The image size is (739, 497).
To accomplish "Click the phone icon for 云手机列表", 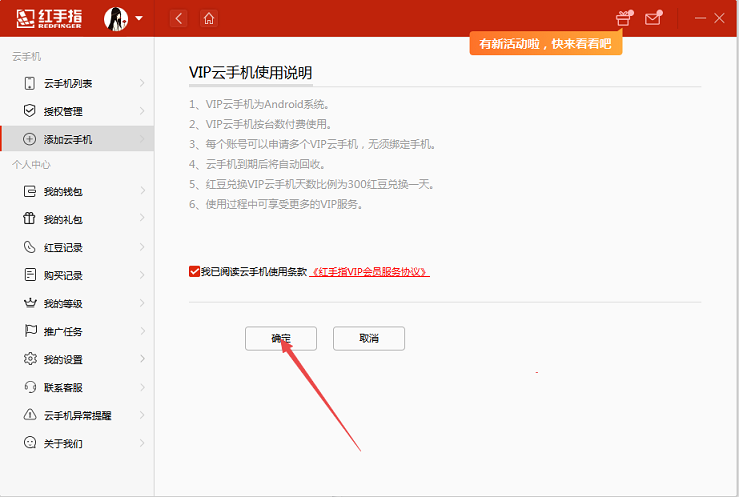I will pos(29,83).
